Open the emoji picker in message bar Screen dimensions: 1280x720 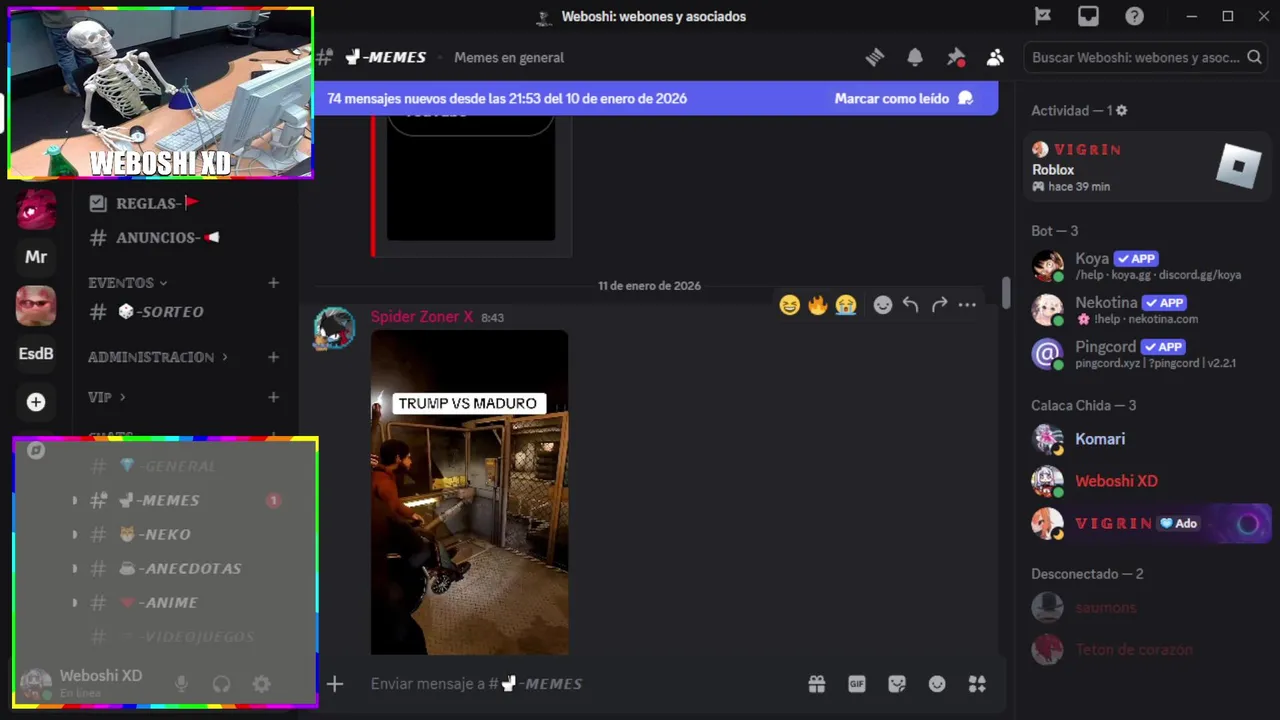pyautogui.click(x=937, y=684)
